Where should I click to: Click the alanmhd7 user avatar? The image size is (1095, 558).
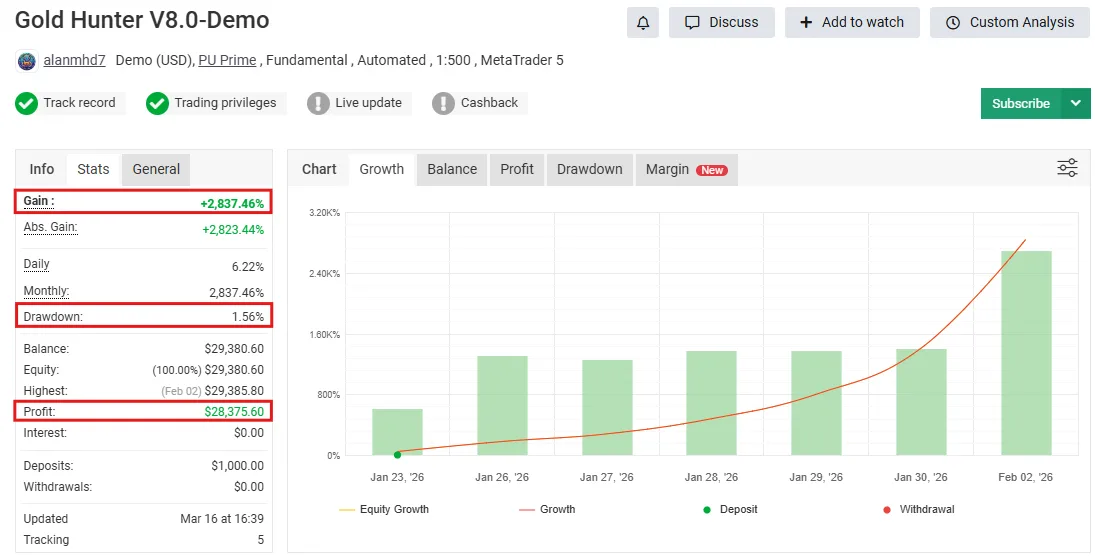pos(27,61)
